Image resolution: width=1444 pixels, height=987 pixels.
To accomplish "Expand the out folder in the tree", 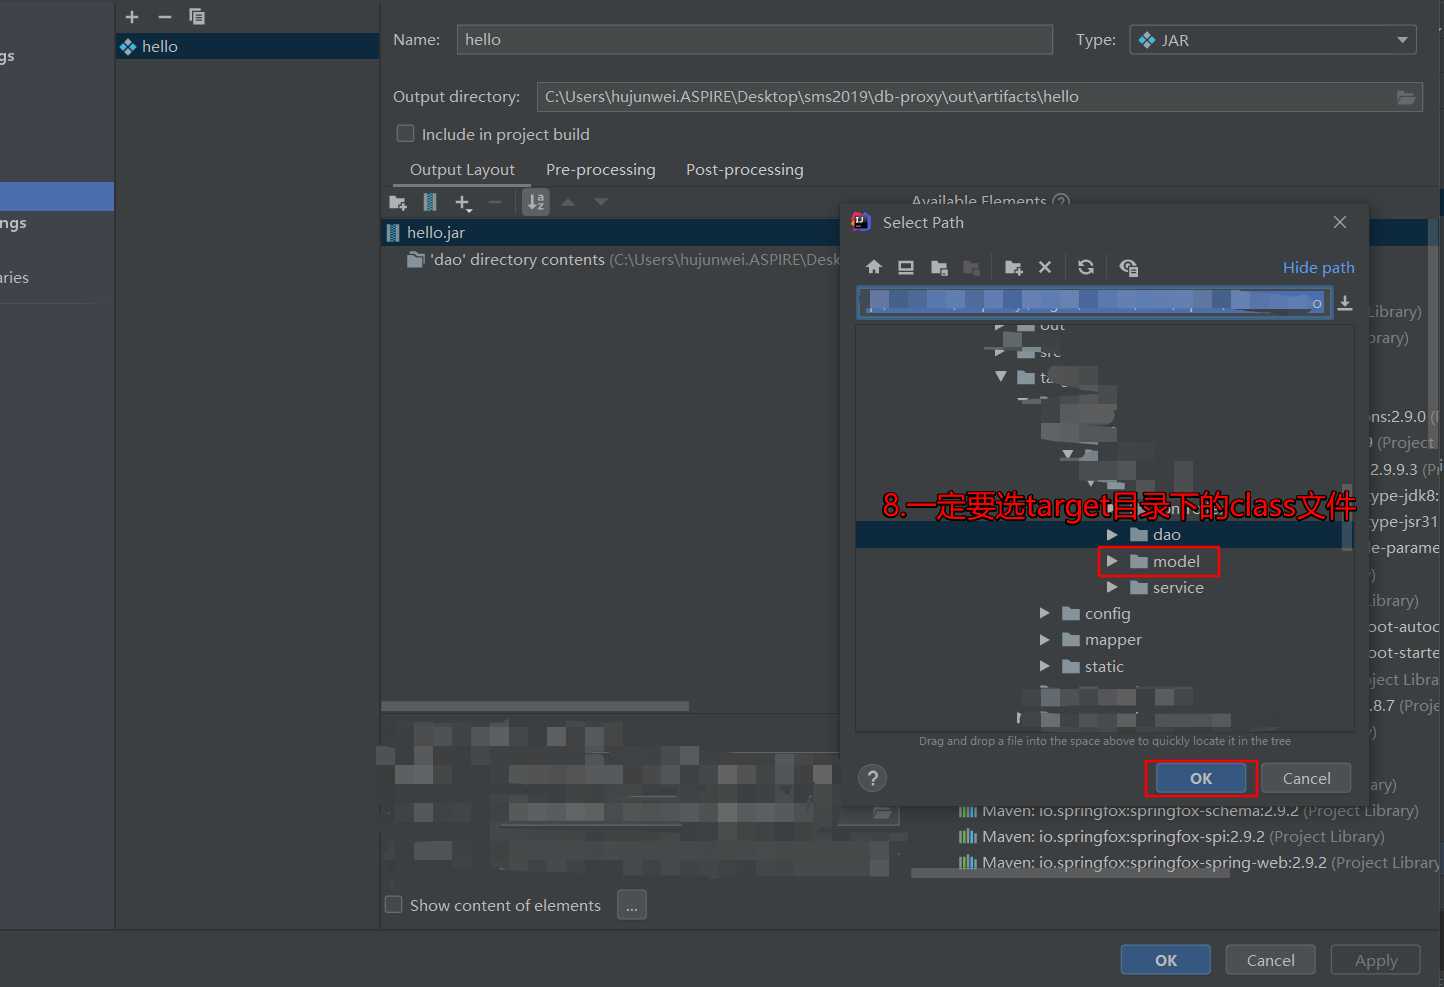I will click(999, 326).
